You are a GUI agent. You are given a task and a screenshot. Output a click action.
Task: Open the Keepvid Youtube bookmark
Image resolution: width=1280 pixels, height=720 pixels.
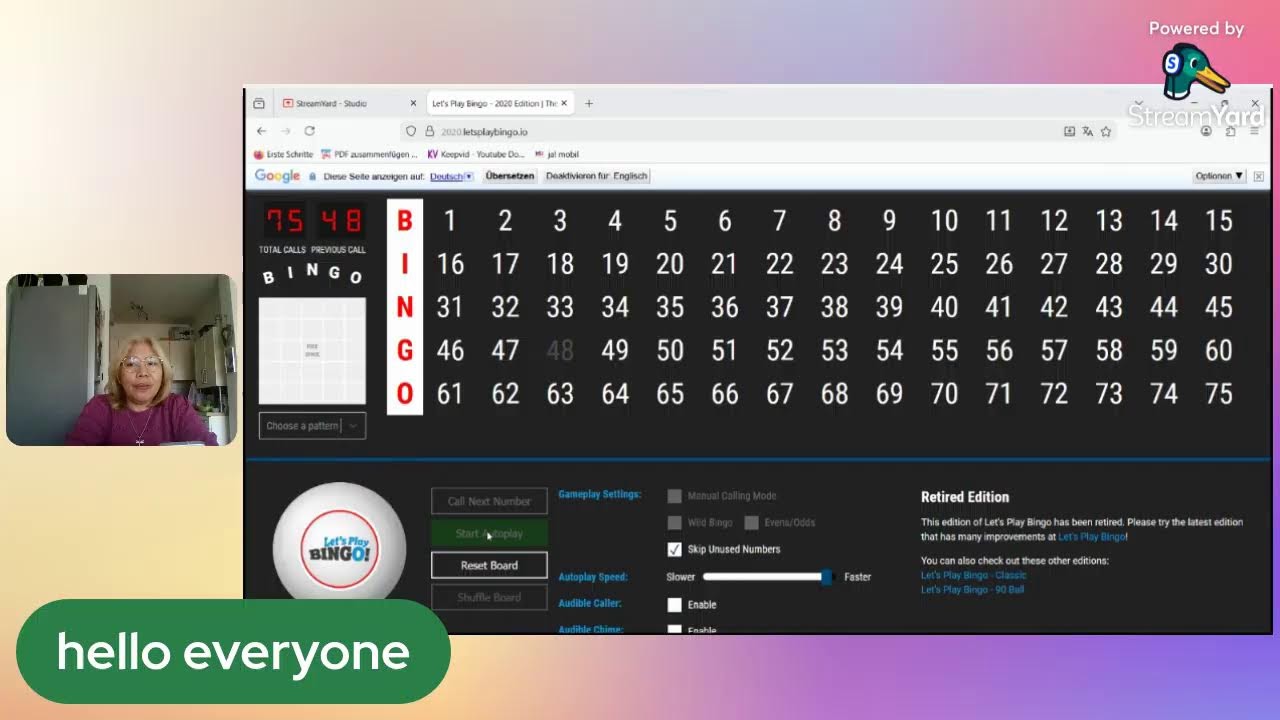476,155
